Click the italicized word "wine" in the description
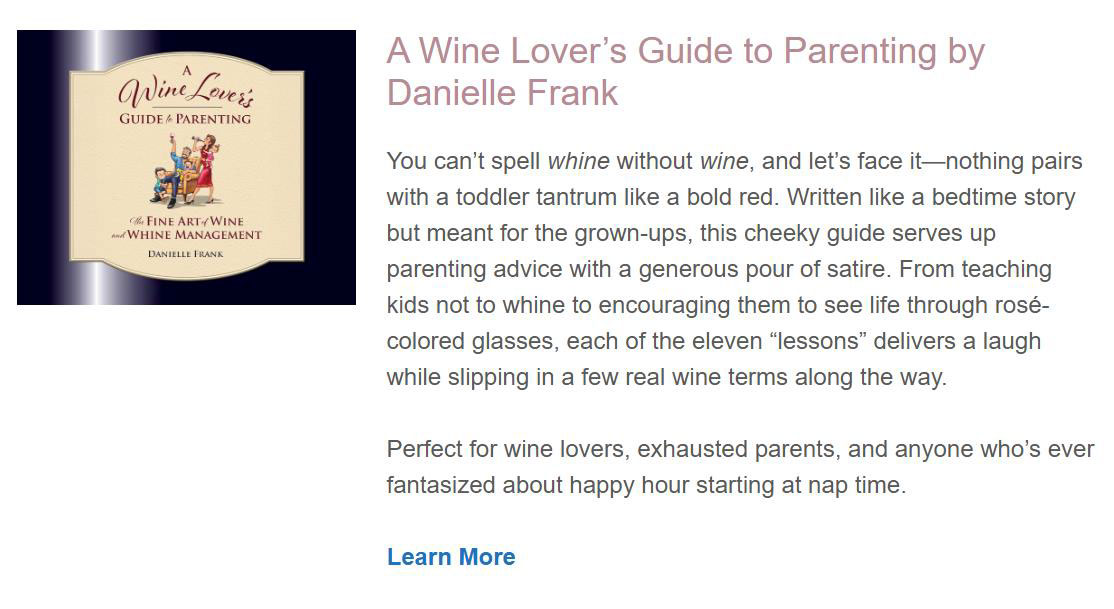The image size is (1114, 609). point(723,161)
